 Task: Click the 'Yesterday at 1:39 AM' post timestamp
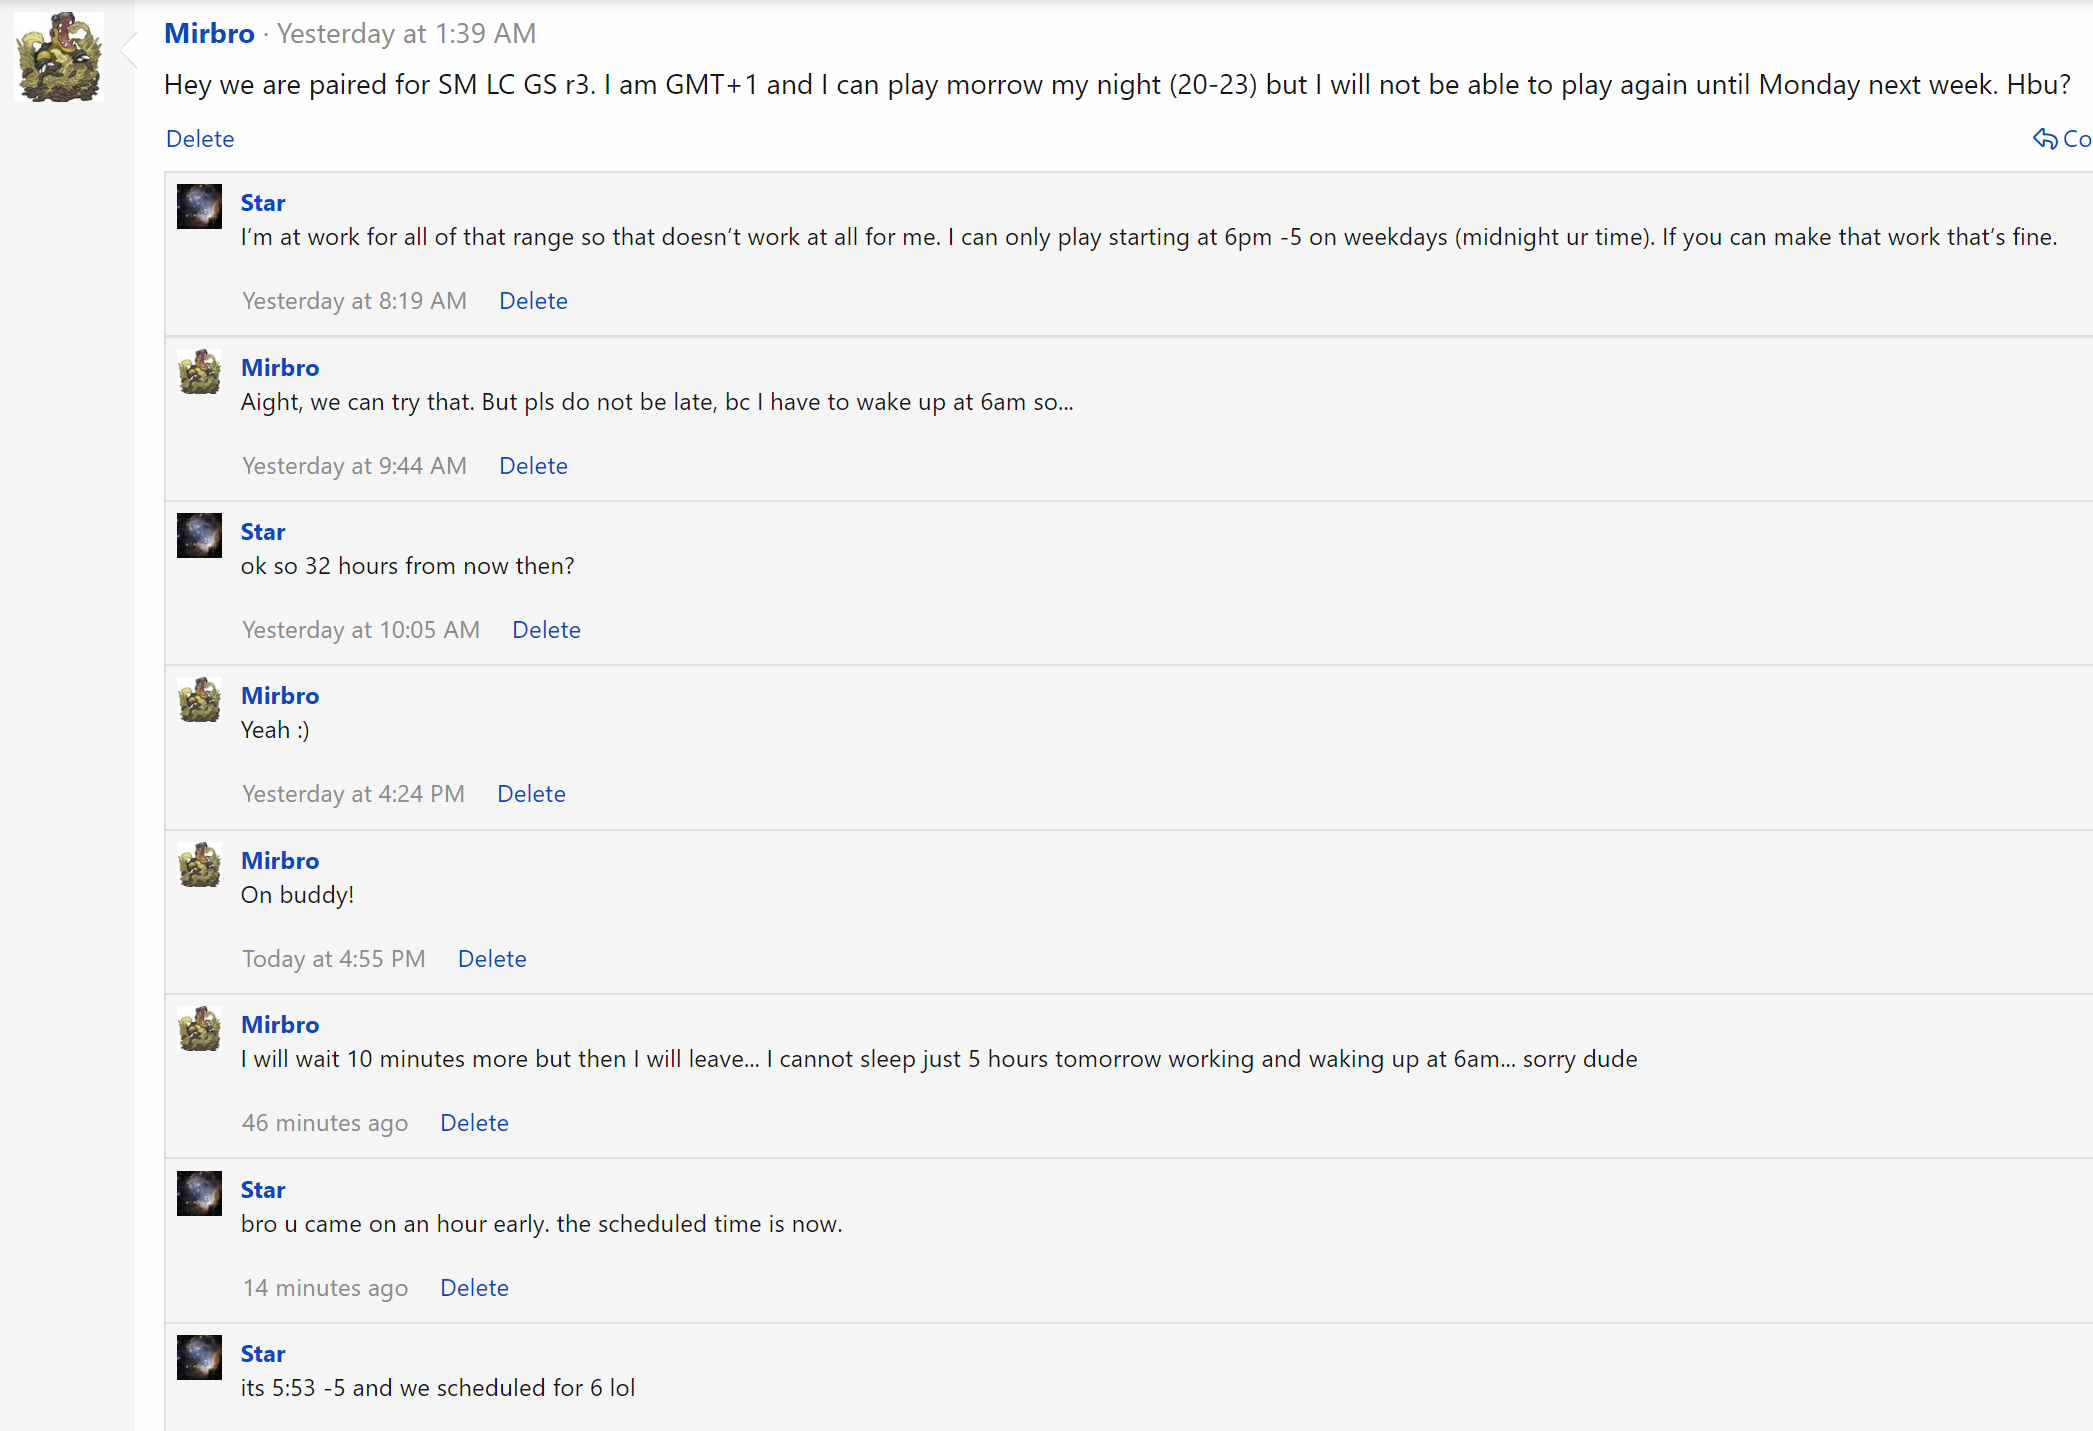coord(406,34)
